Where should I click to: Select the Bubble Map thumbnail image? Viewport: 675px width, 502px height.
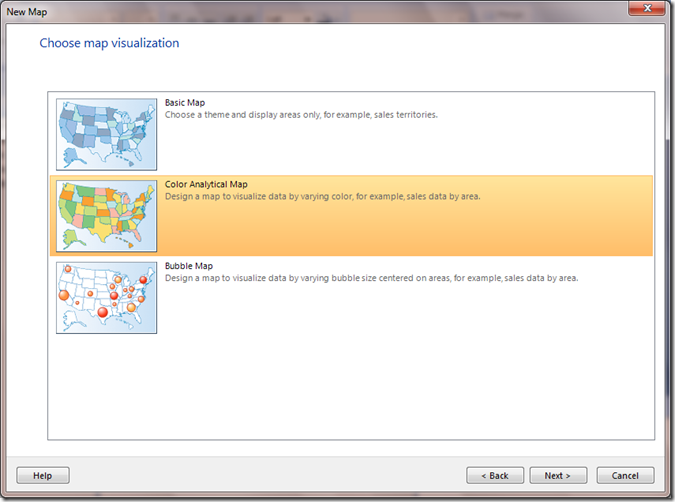pos(106,298)
